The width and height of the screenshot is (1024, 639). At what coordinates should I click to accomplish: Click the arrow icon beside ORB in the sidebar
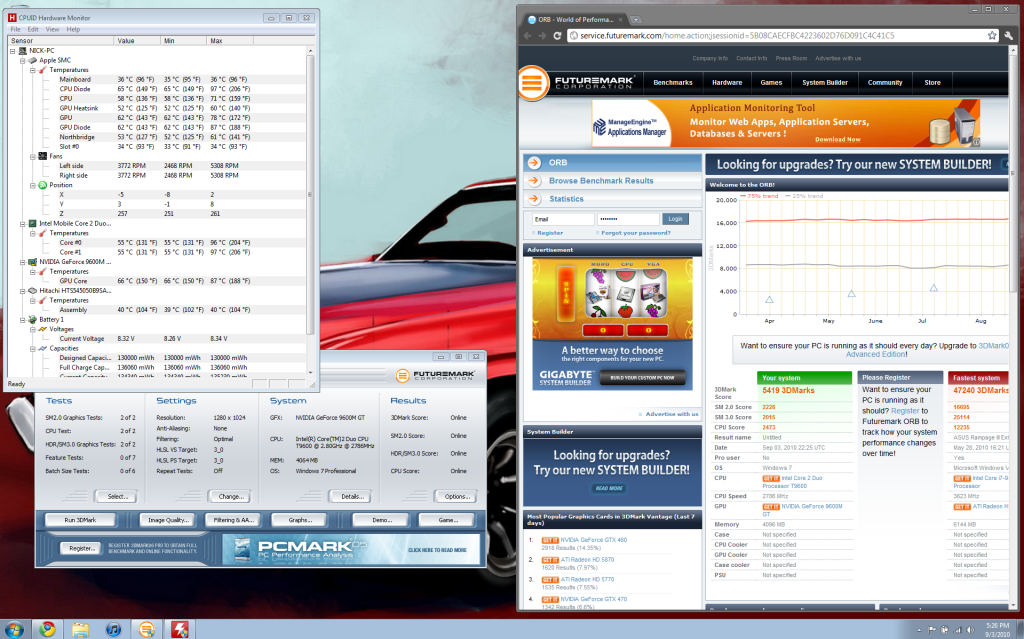534,163
